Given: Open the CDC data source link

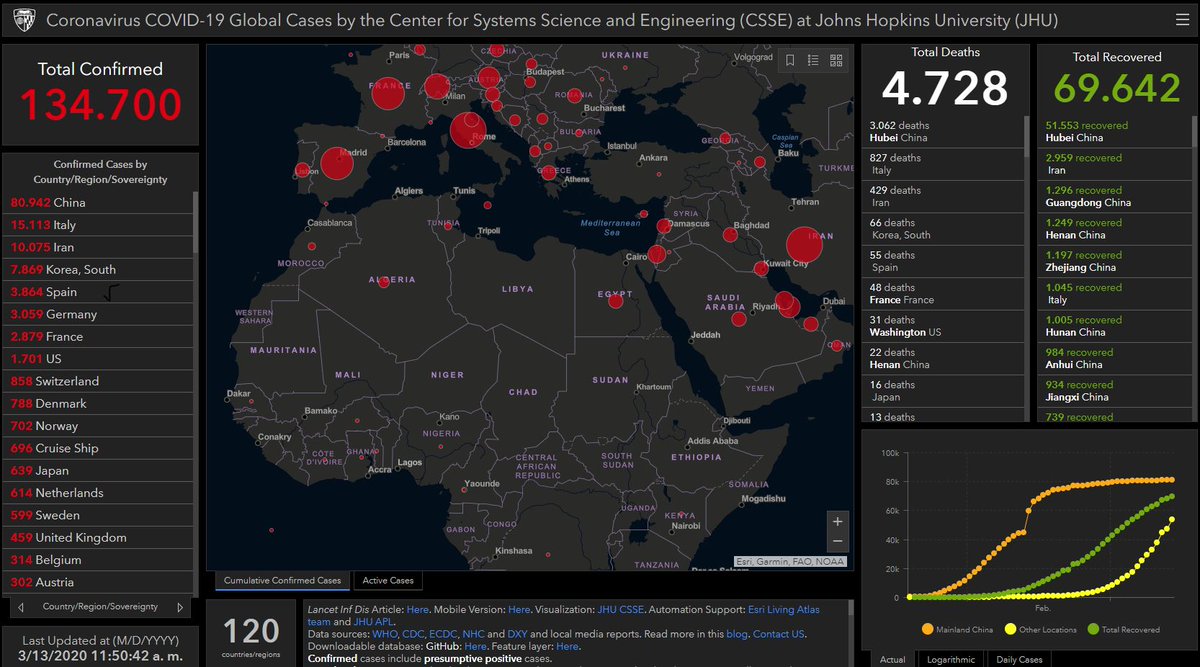Looking at the screenshot, I should [415, 634].
